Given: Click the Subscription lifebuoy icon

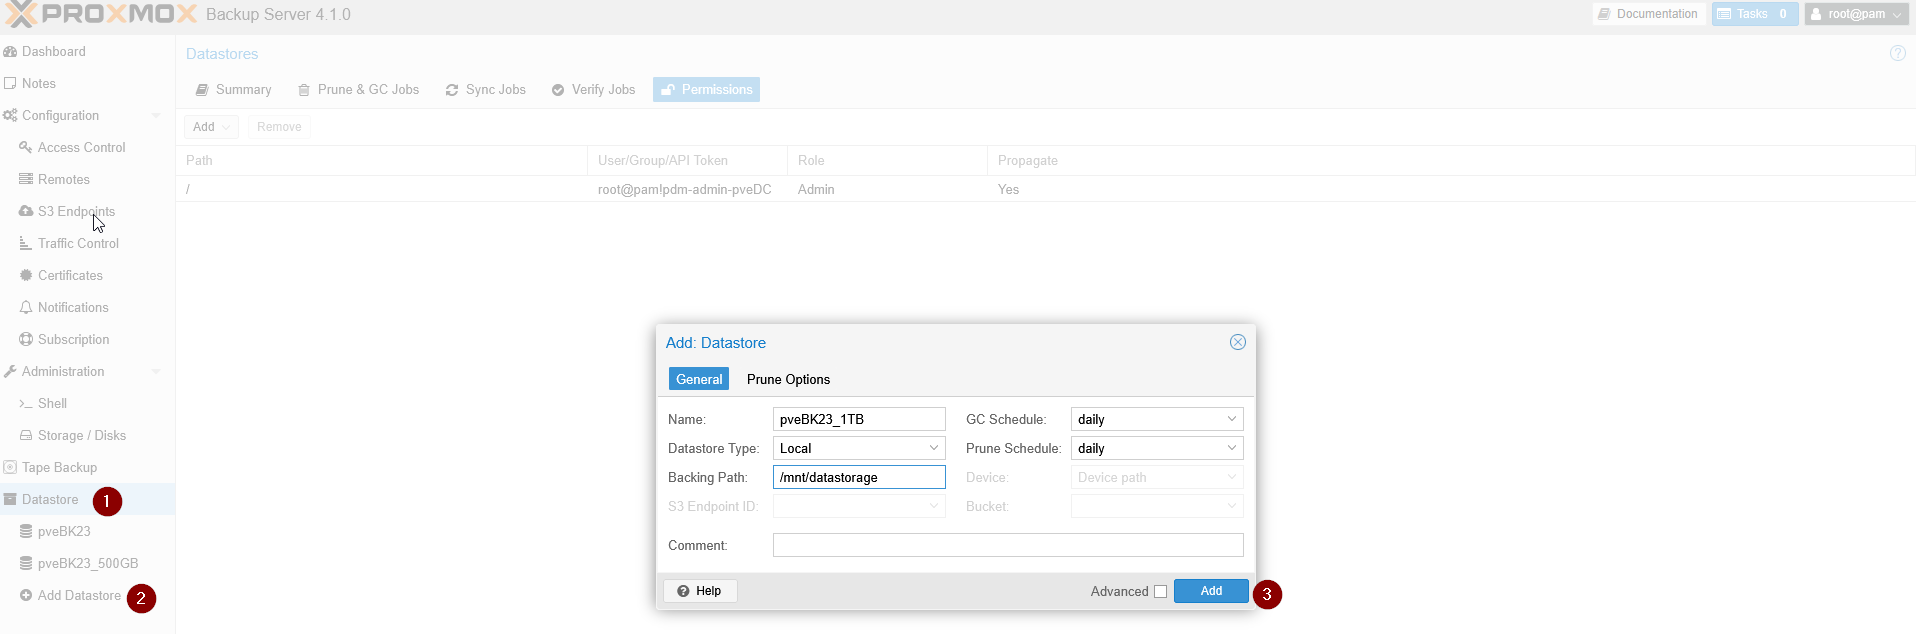Looking at the screenshot, I should click(26, 339).
